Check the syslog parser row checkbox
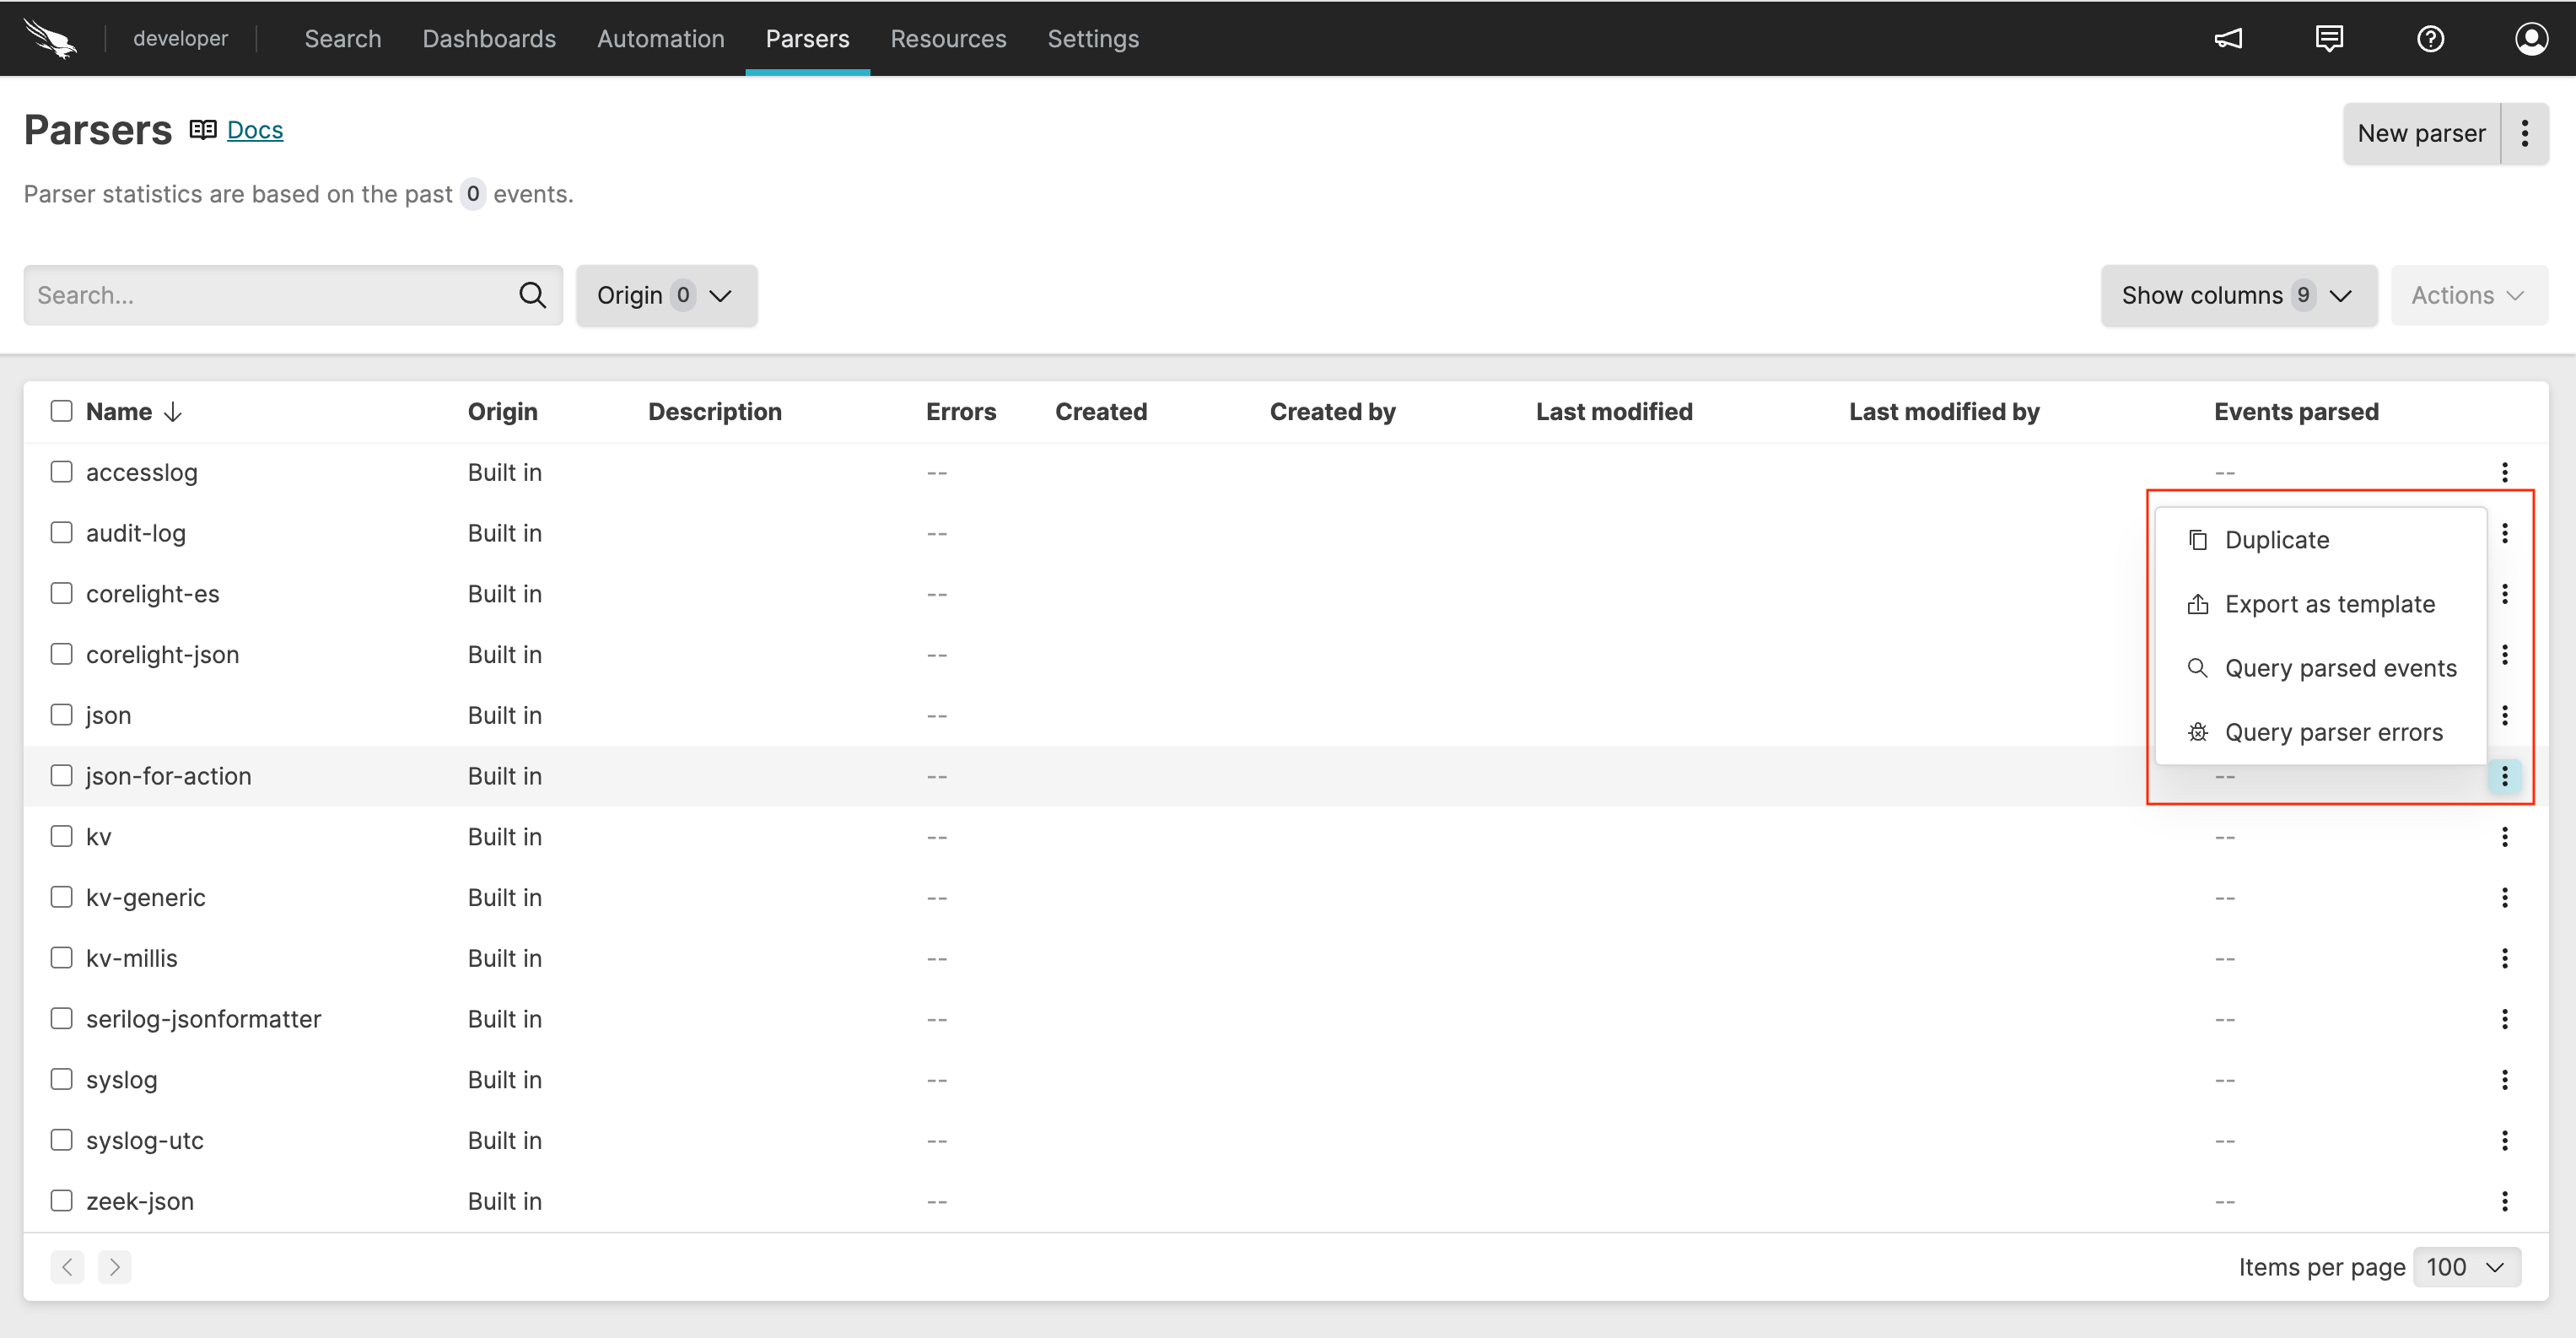Viewport: 2576px width, 1338px height. click(x=61, y=1079)
